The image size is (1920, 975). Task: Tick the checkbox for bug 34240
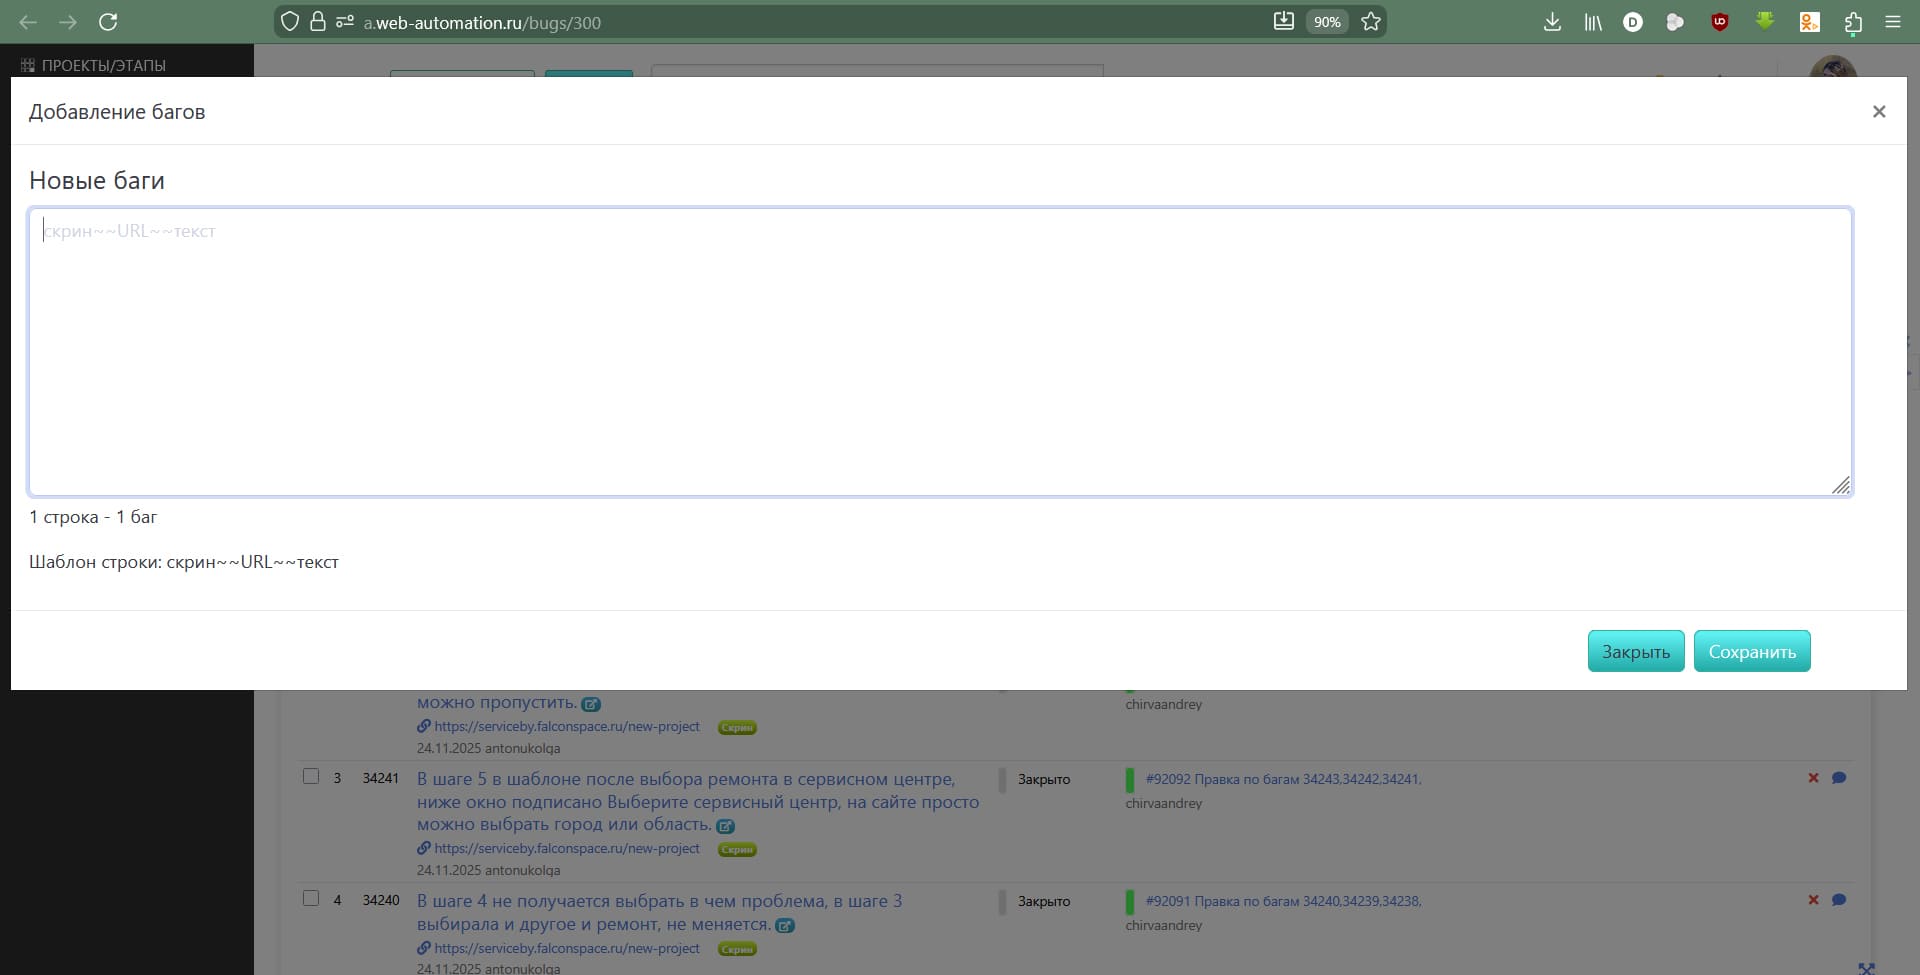point(311,899)
